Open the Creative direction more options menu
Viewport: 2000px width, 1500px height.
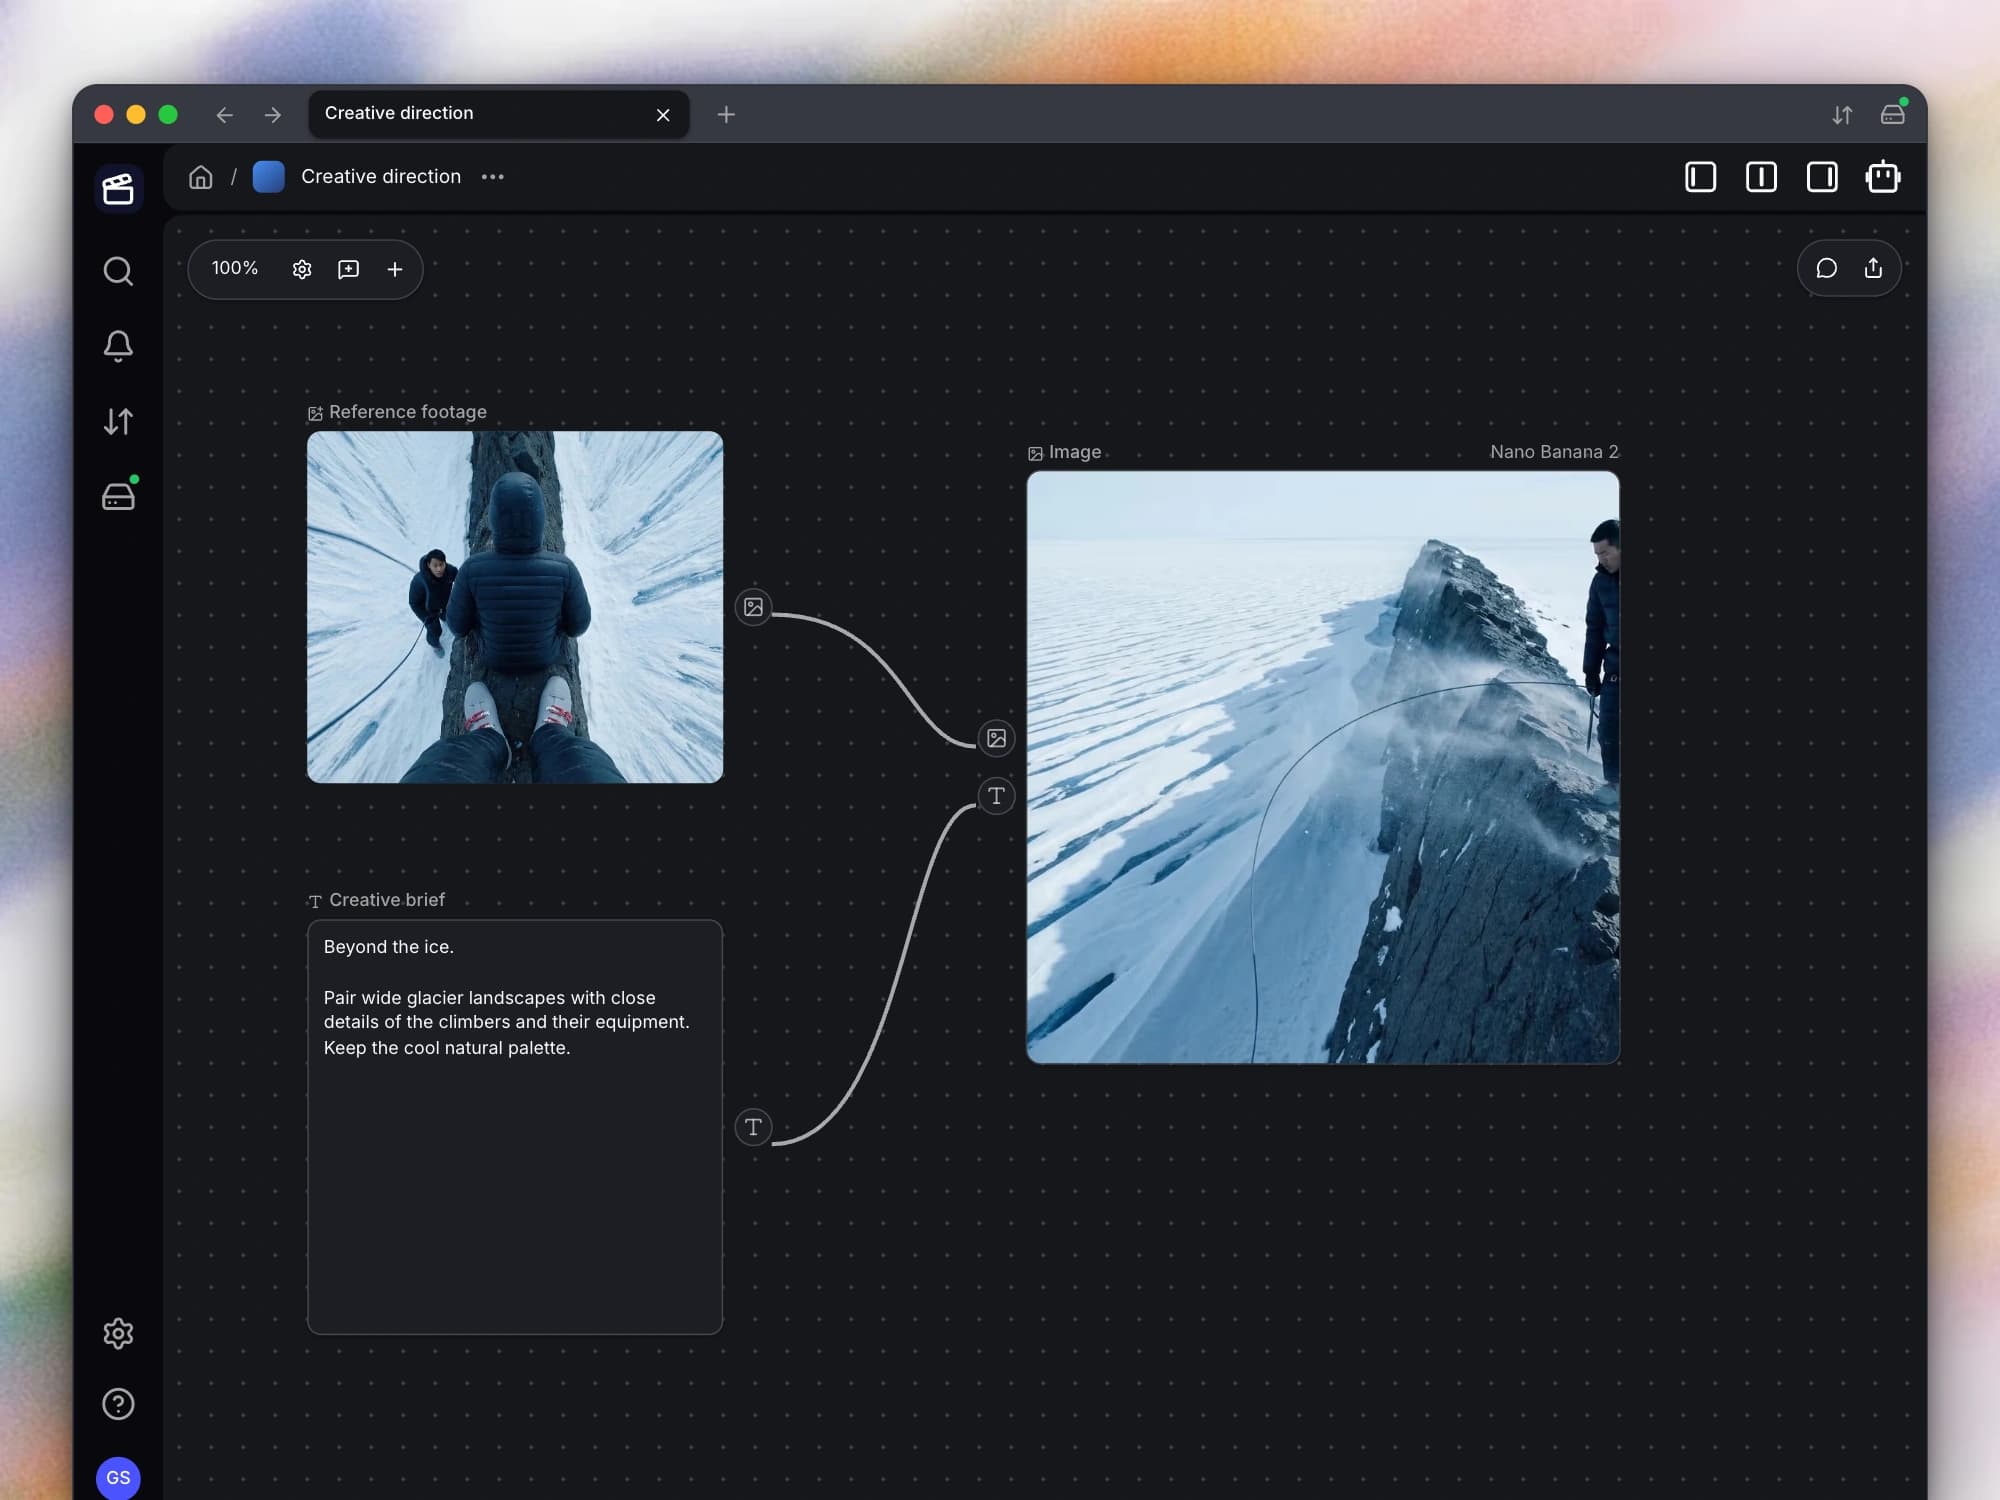coord(492,177)
